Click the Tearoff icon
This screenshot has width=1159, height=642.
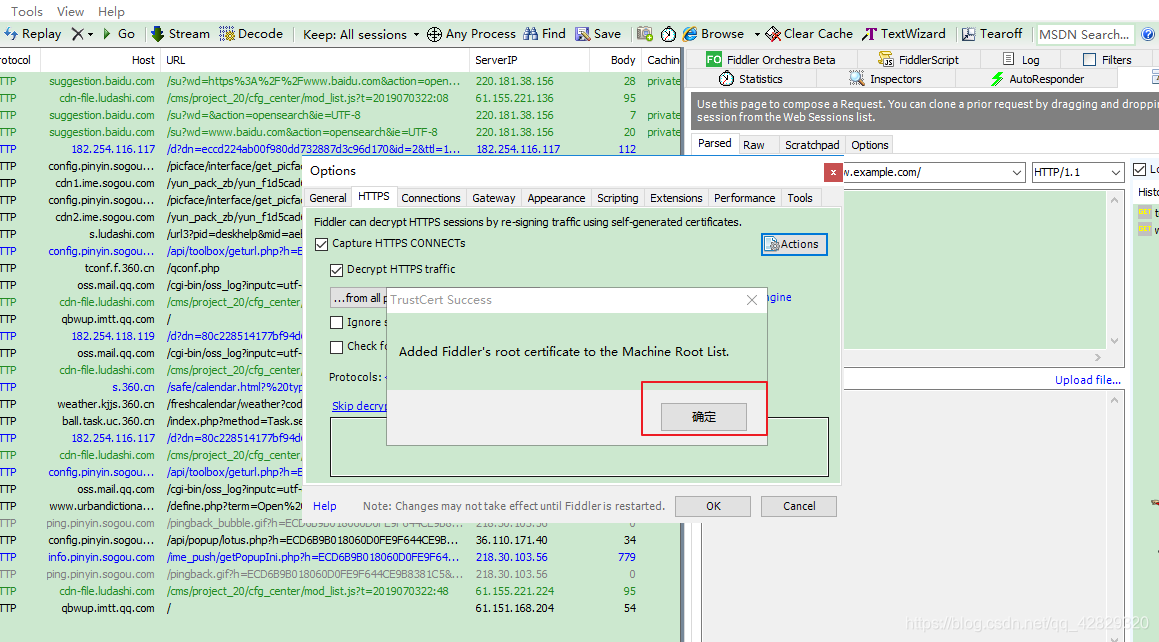tap(968, 34)
